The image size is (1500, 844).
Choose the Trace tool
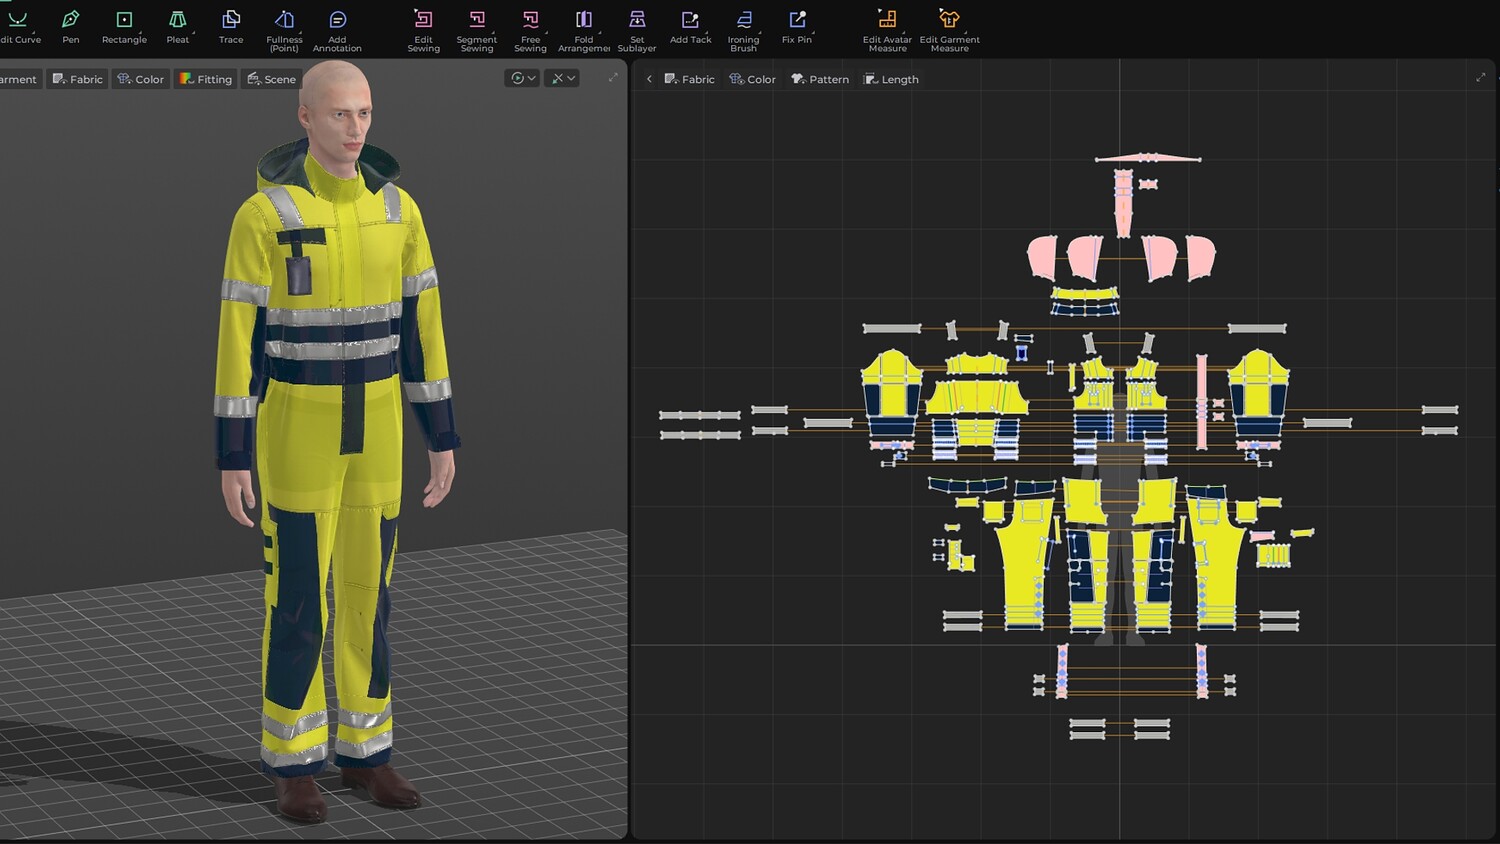pos(231,27)
